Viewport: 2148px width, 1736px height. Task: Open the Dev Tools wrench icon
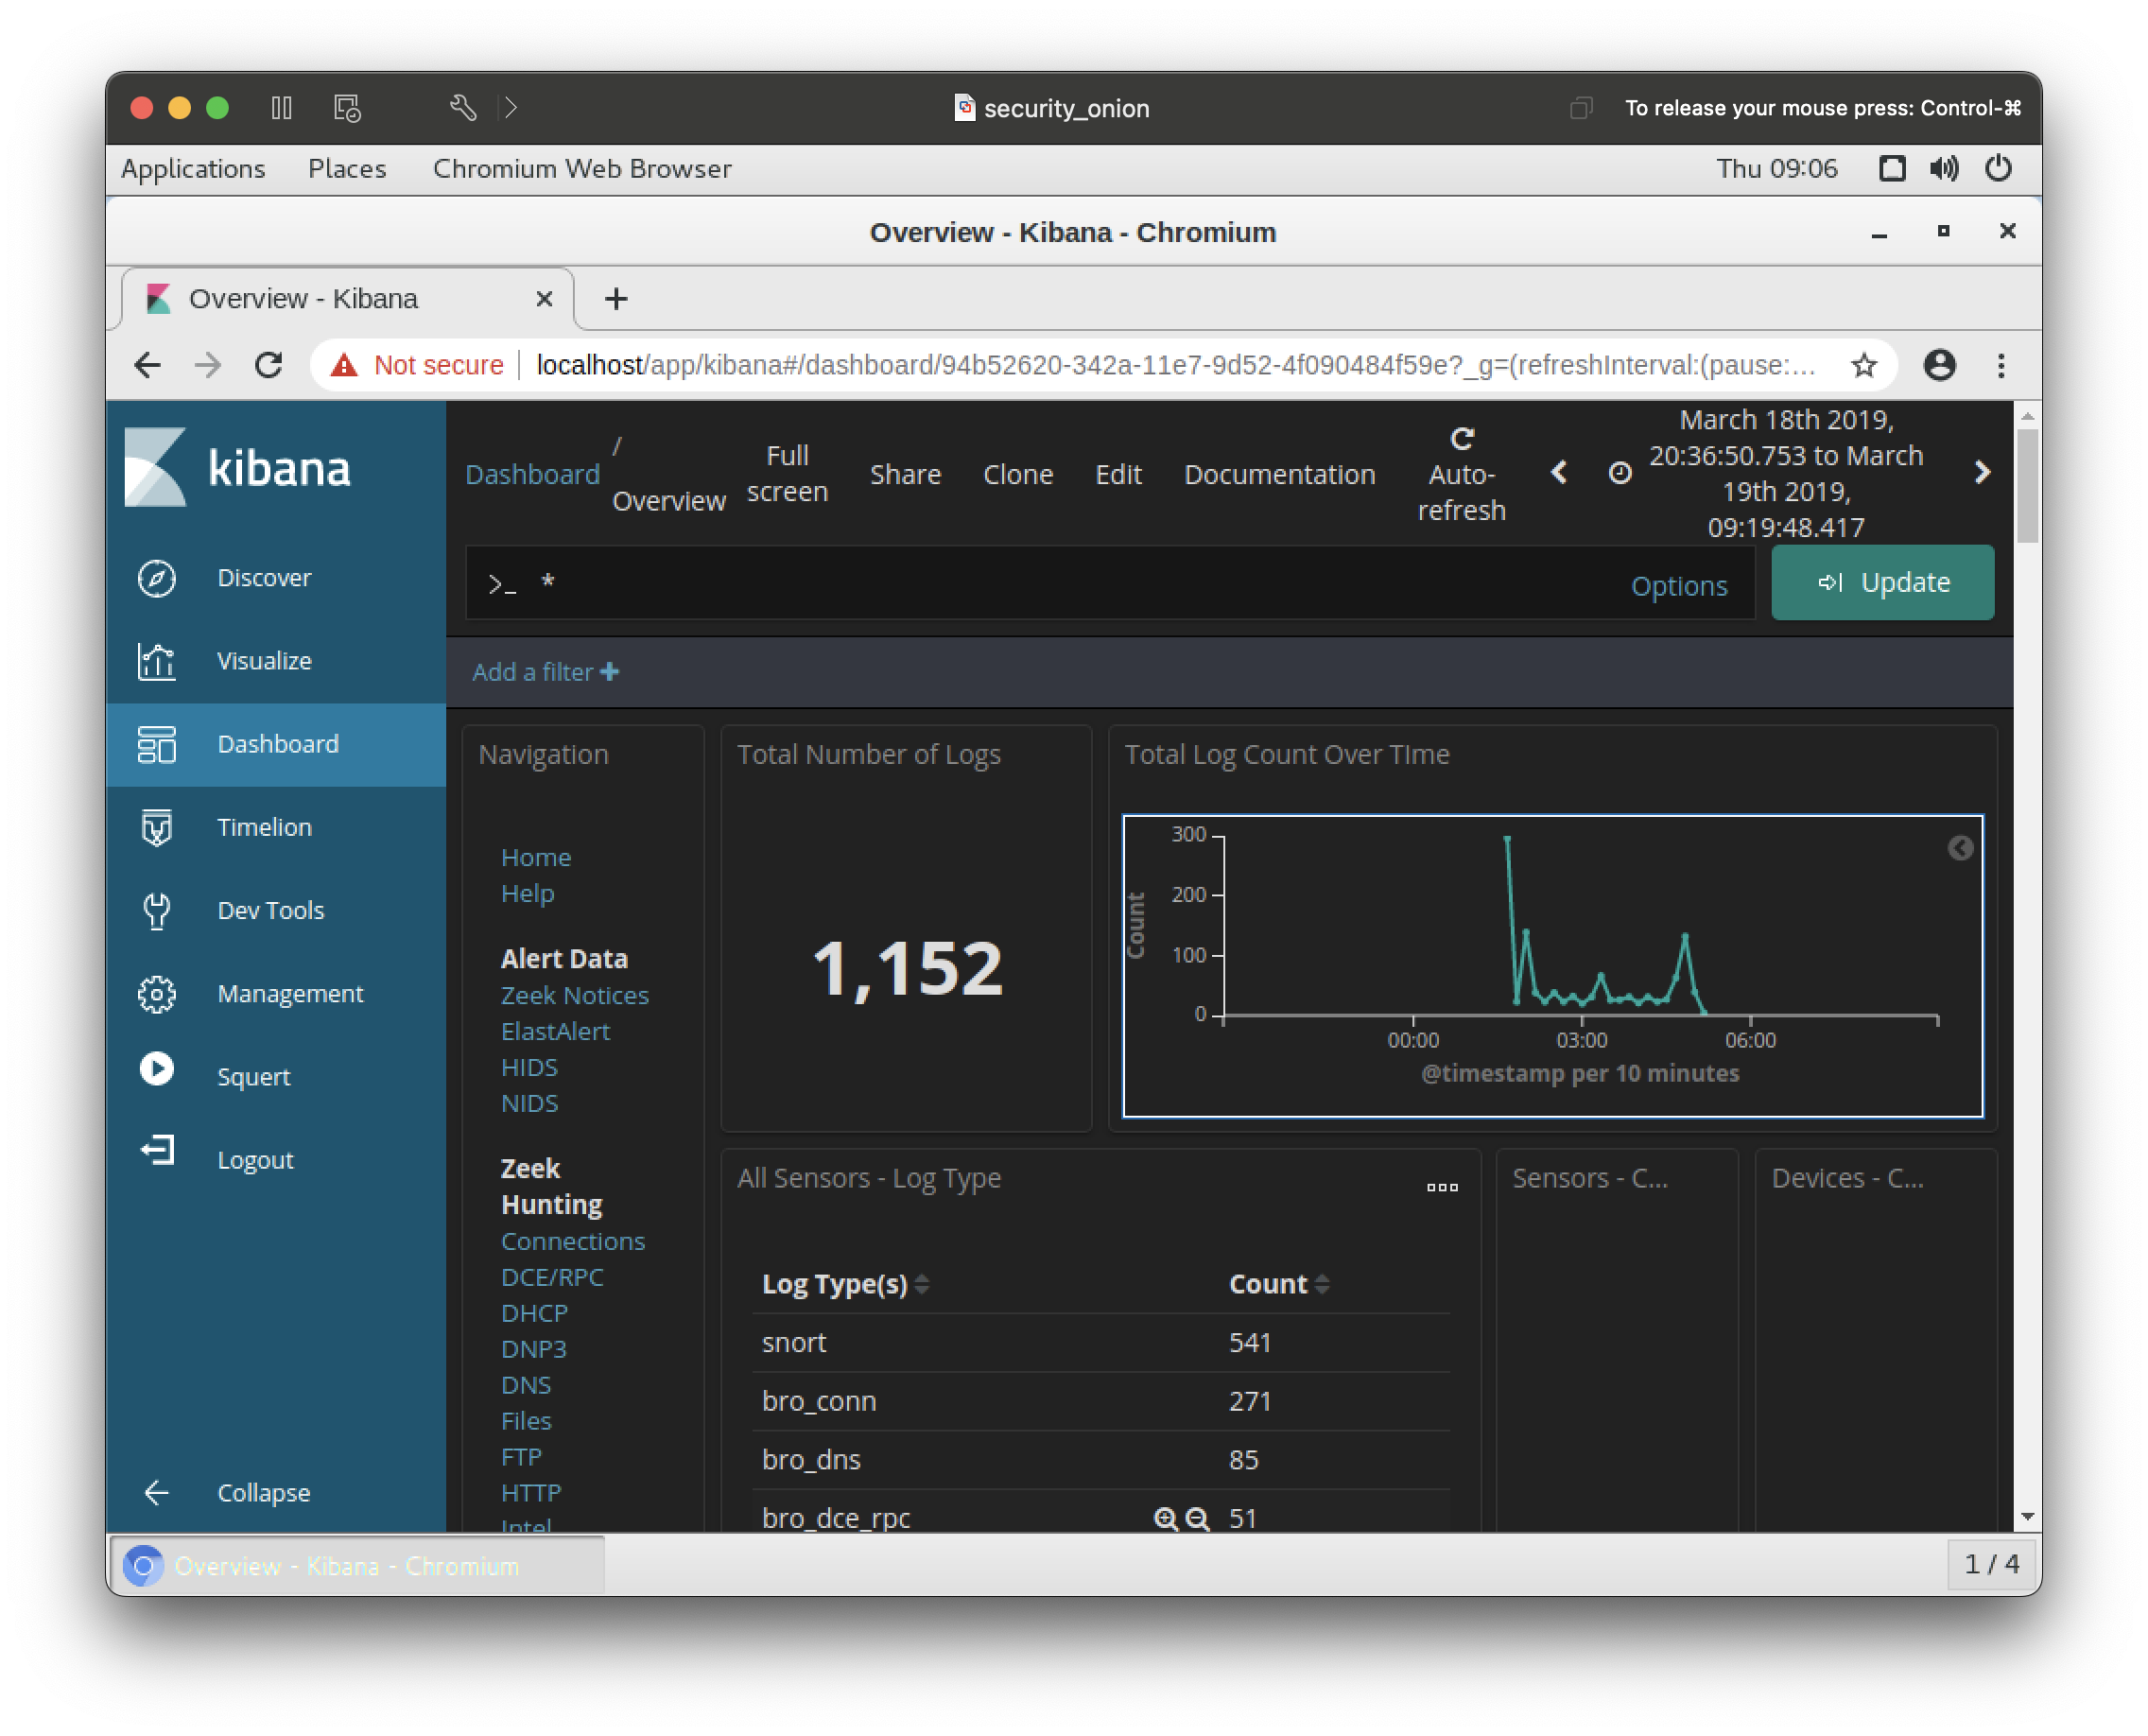157,910
